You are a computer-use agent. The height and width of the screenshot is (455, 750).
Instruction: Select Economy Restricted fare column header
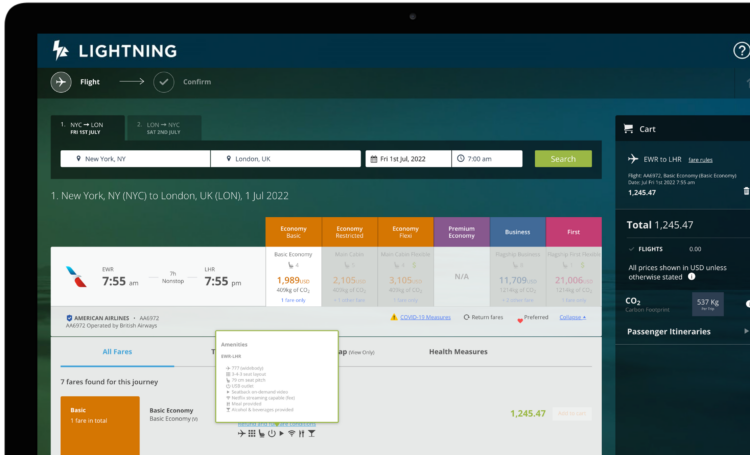pyautogui.click(x=350, y=232)
